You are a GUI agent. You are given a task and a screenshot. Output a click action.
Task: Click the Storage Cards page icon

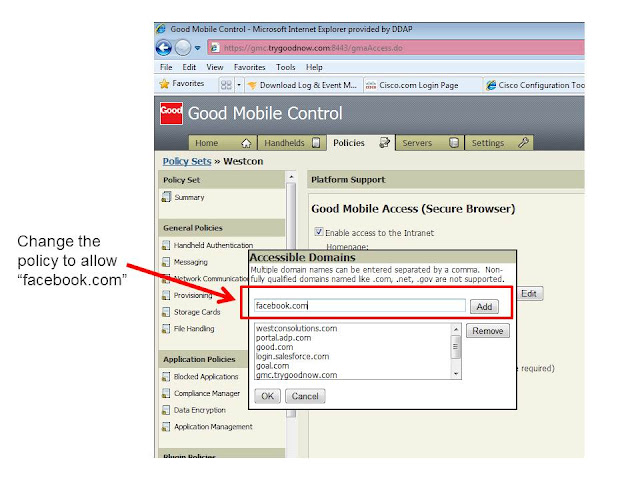click(166, 312)
